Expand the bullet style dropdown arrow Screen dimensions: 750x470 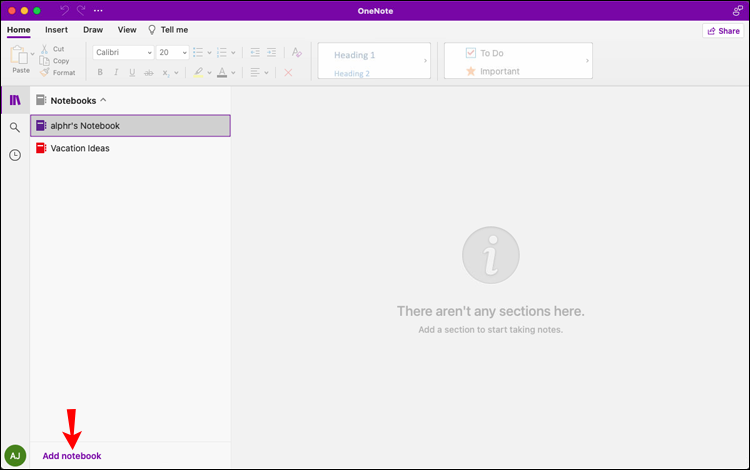pos(210,53)
